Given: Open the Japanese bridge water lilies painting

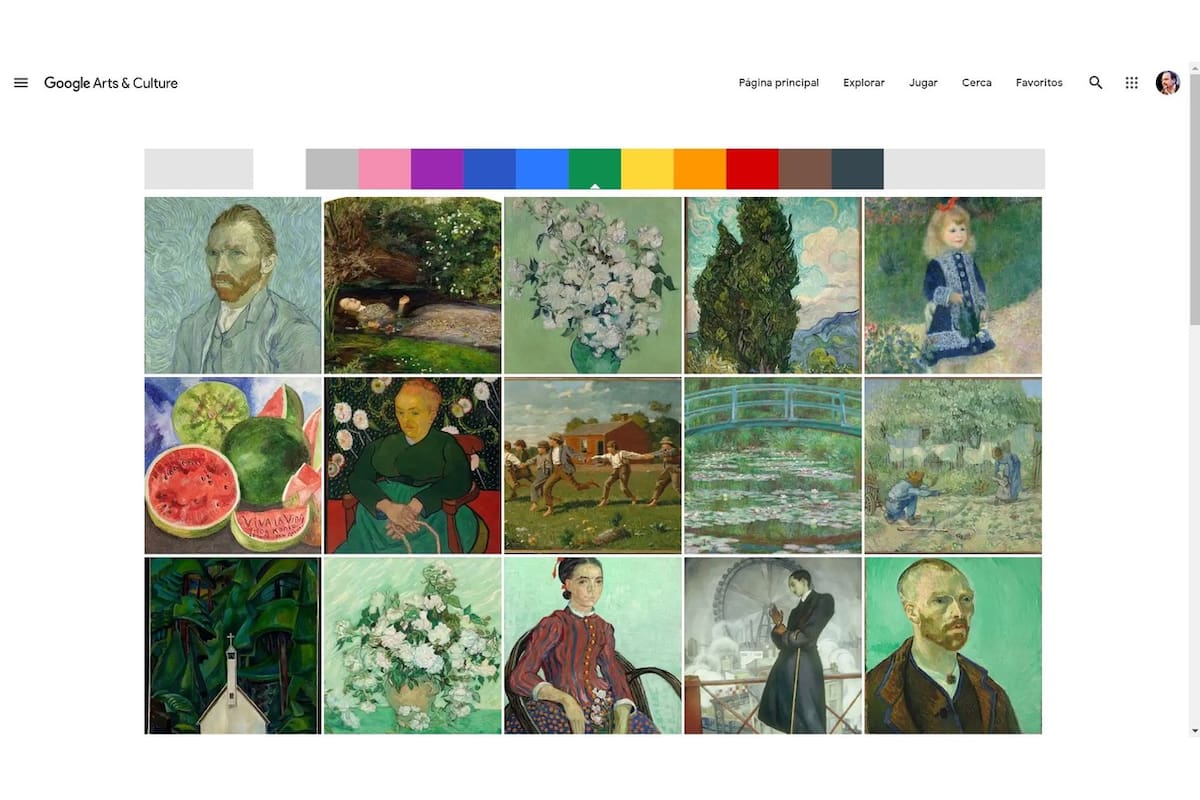Looking at the screenshot, I should click(773, 465).
